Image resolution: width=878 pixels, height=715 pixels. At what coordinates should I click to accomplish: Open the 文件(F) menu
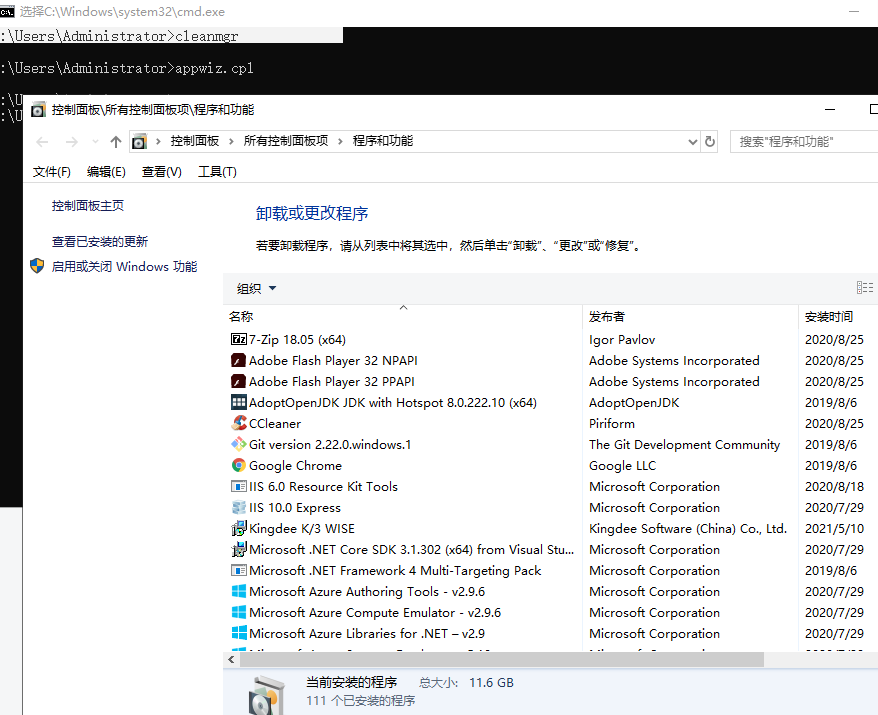(52, 172)
